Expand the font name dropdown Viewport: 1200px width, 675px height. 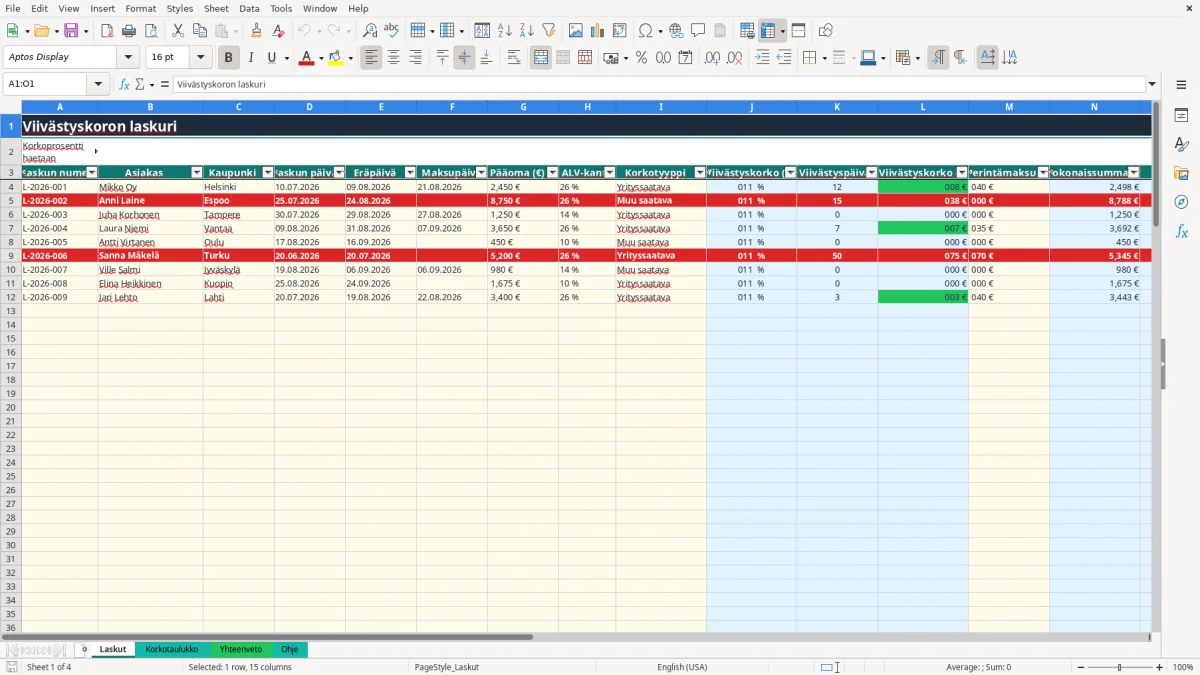coord(128,58)
